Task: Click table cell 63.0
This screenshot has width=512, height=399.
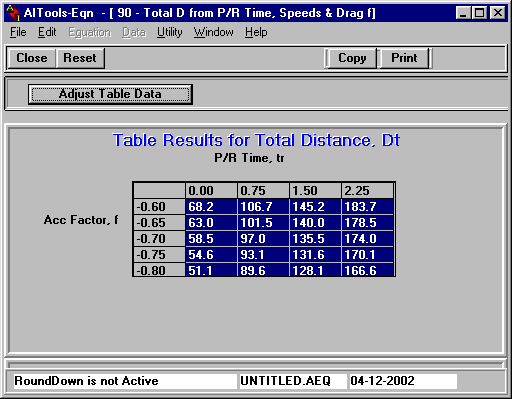Action: [x=211, y=223]
